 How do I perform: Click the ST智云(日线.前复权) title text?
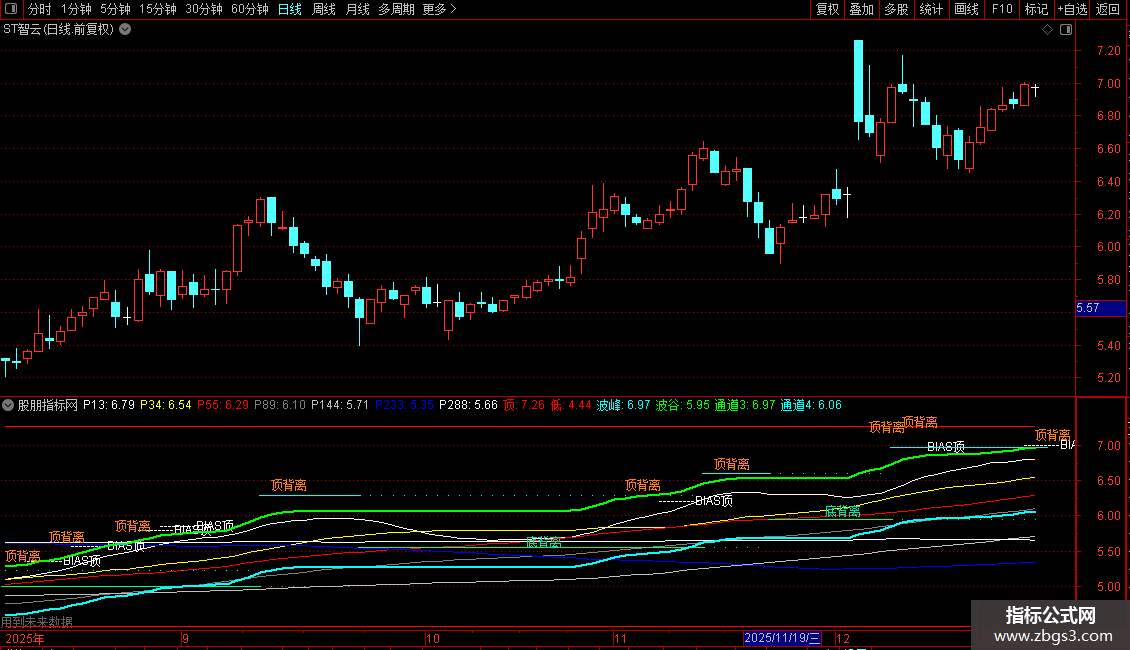[x=58, y=30]
